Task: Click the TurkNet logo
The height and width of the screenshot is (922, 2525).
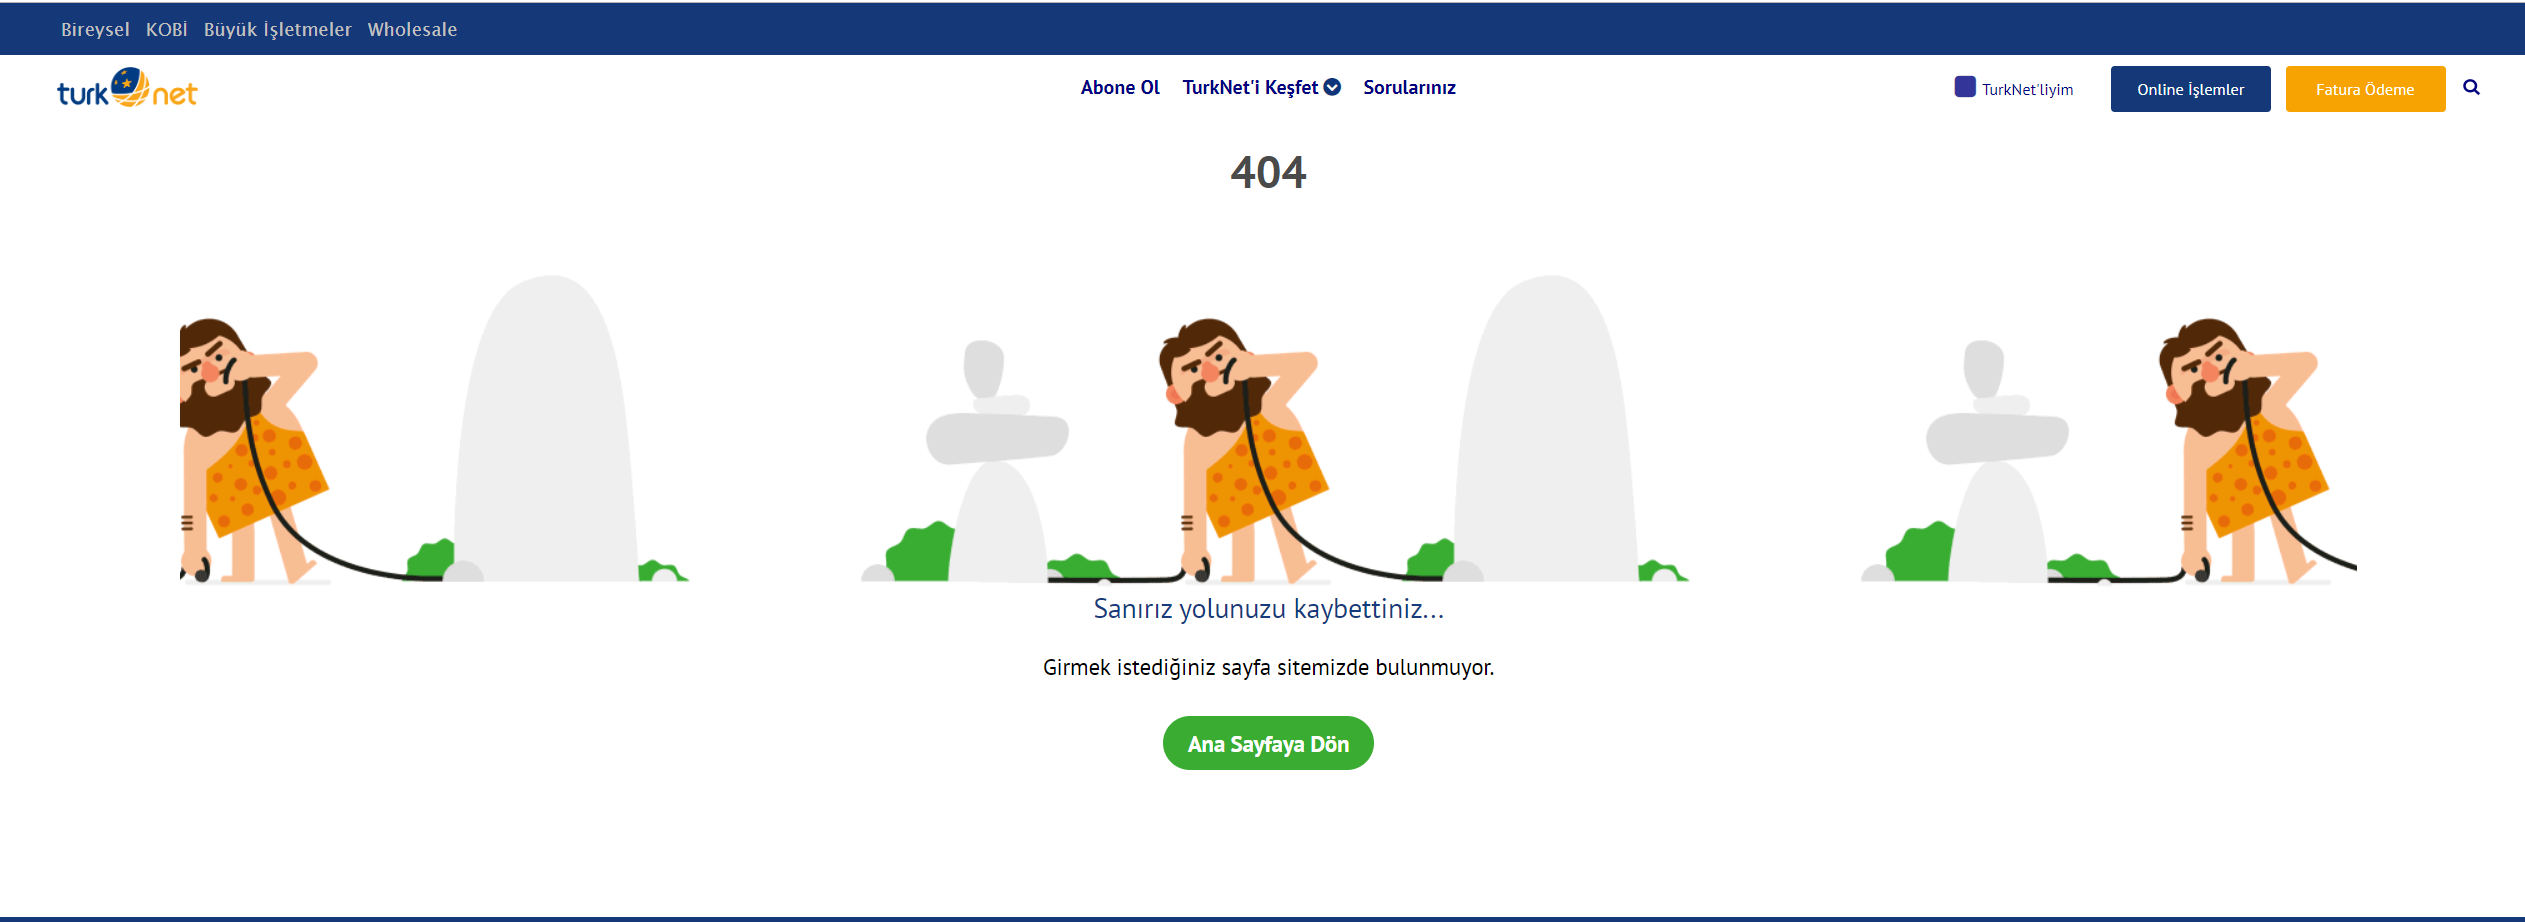Action: [127, 89]
